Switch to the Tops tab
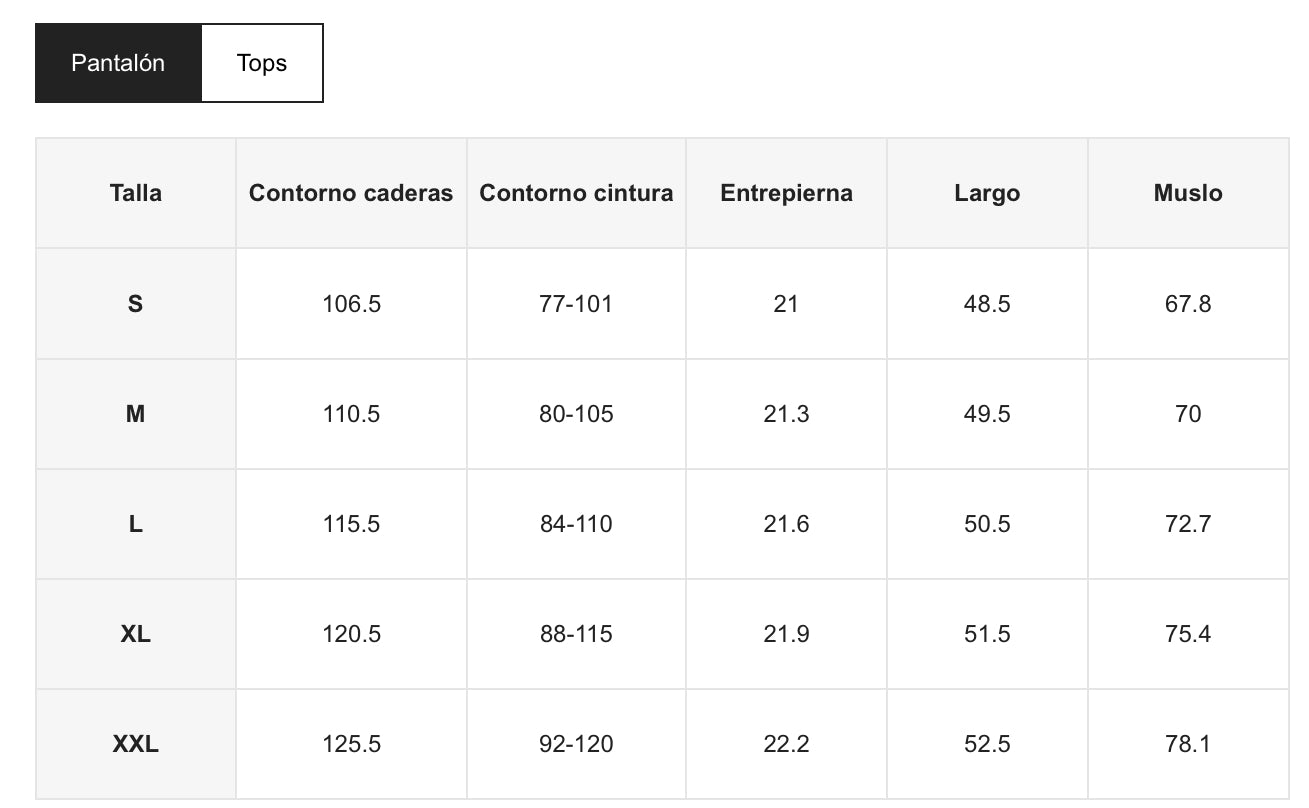Viewport: 1309px width, 808px height. click(x=262, y=63)
